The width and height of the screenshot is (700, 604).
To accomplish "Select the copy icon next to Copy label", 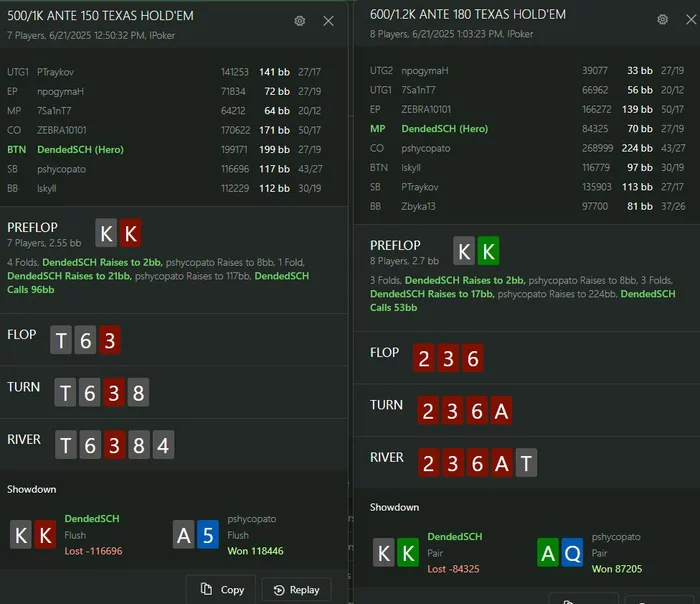I will coord(206,589).
